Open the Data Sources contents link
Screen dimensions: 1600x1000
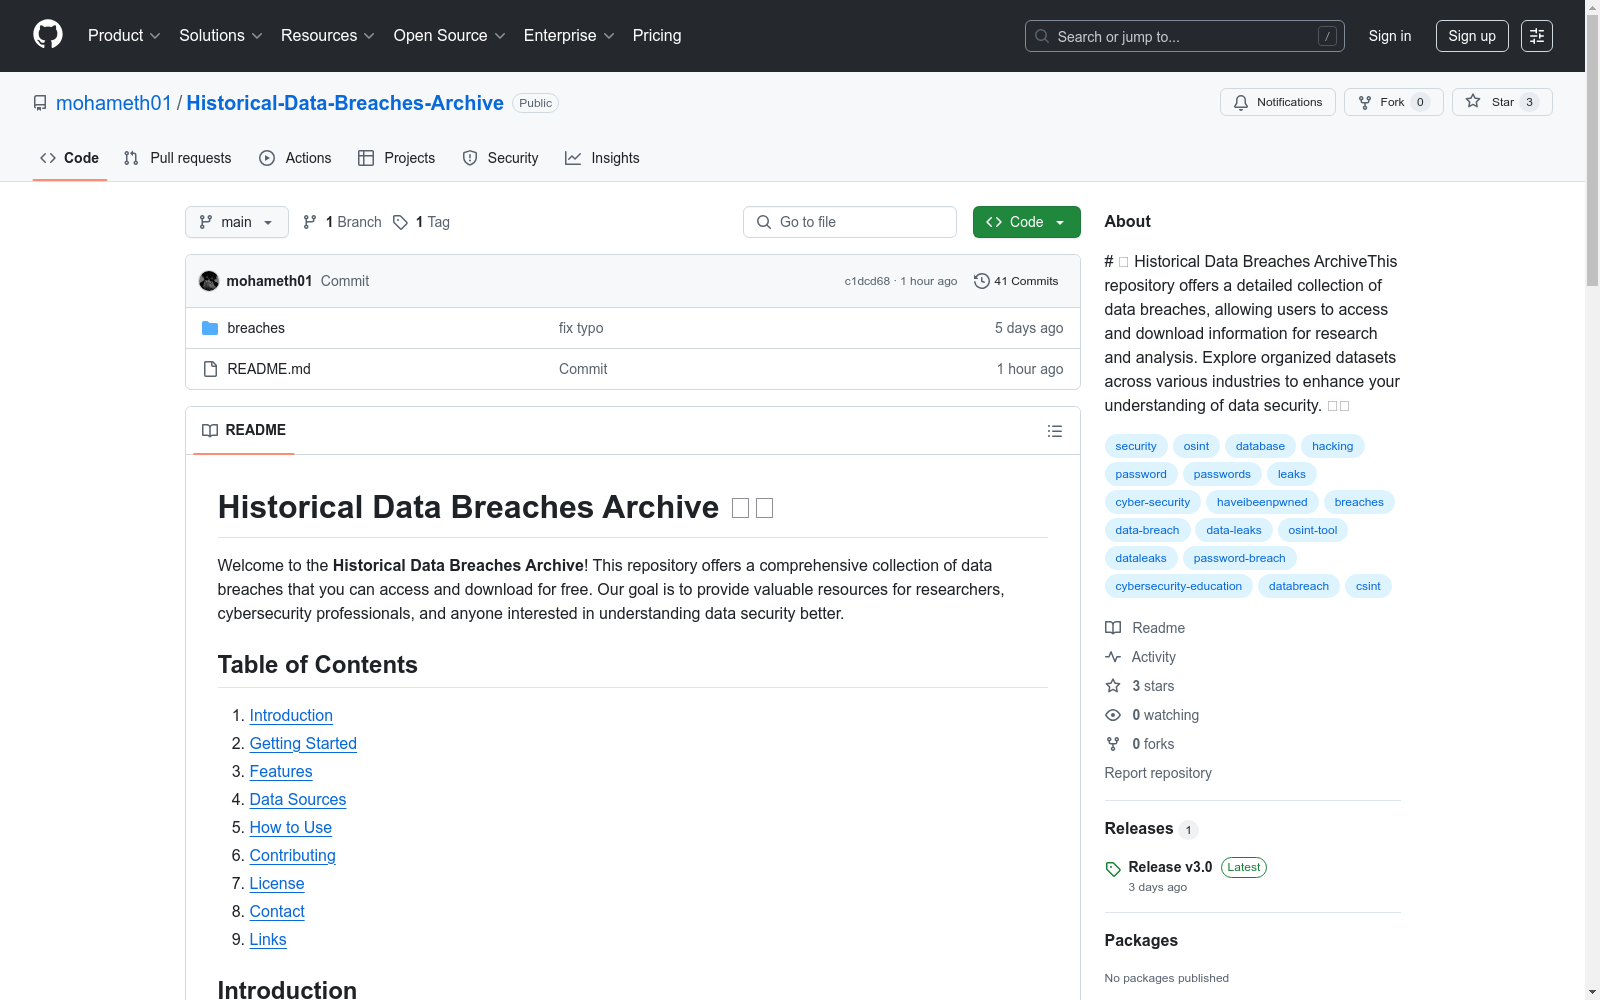pyautogui.click(x=298, y=799)
